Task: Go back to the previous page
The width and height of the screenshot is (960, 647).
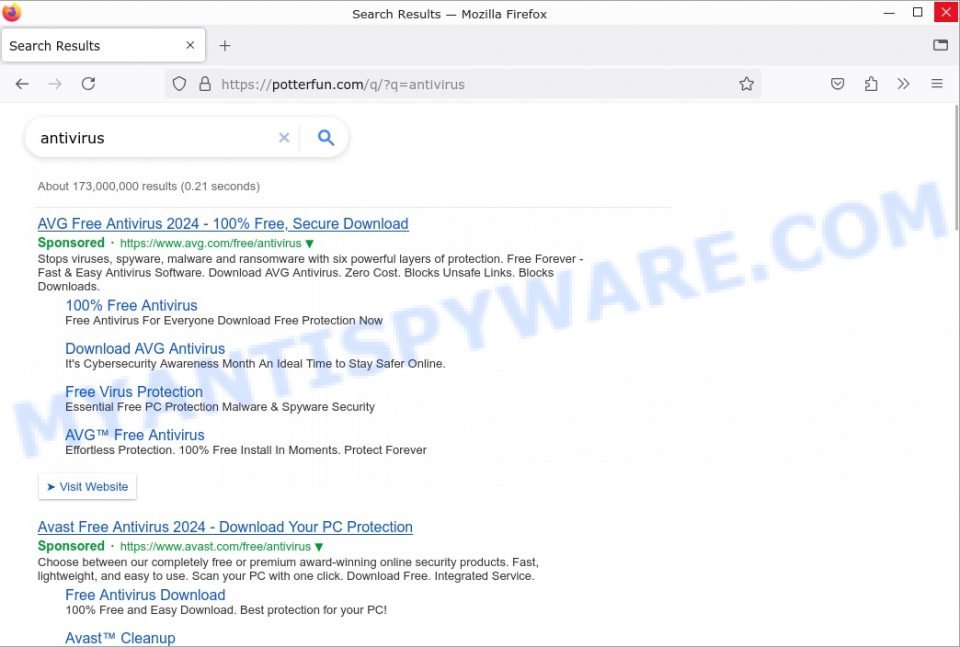Action: 22,84
